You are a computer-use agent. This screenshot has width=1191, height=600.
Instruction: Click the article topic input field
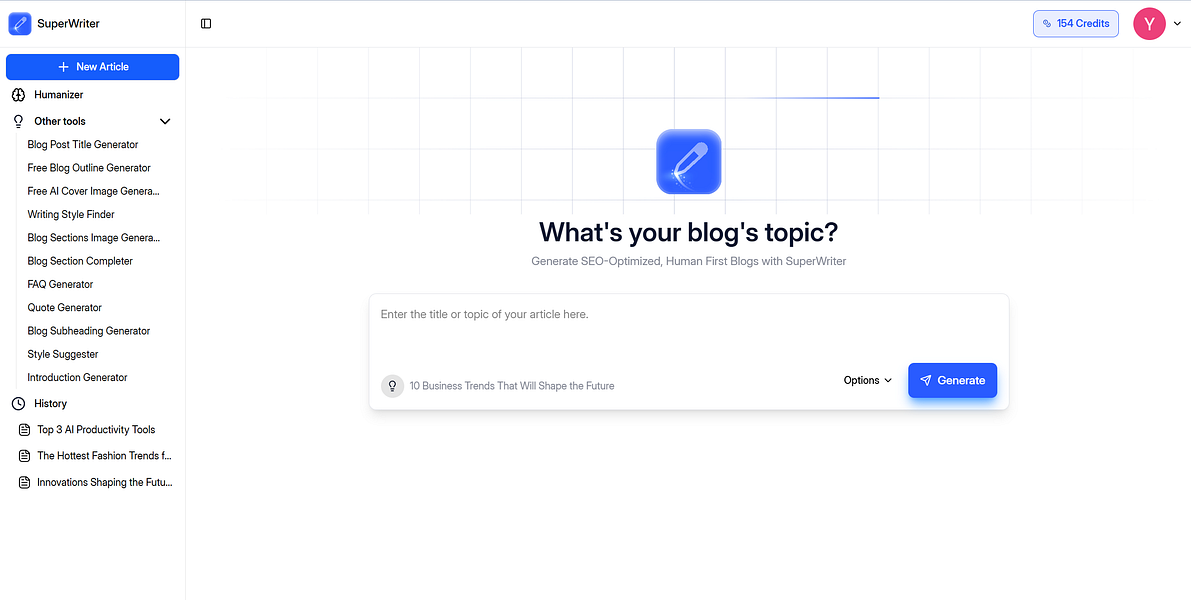click(x=688, y=325)
